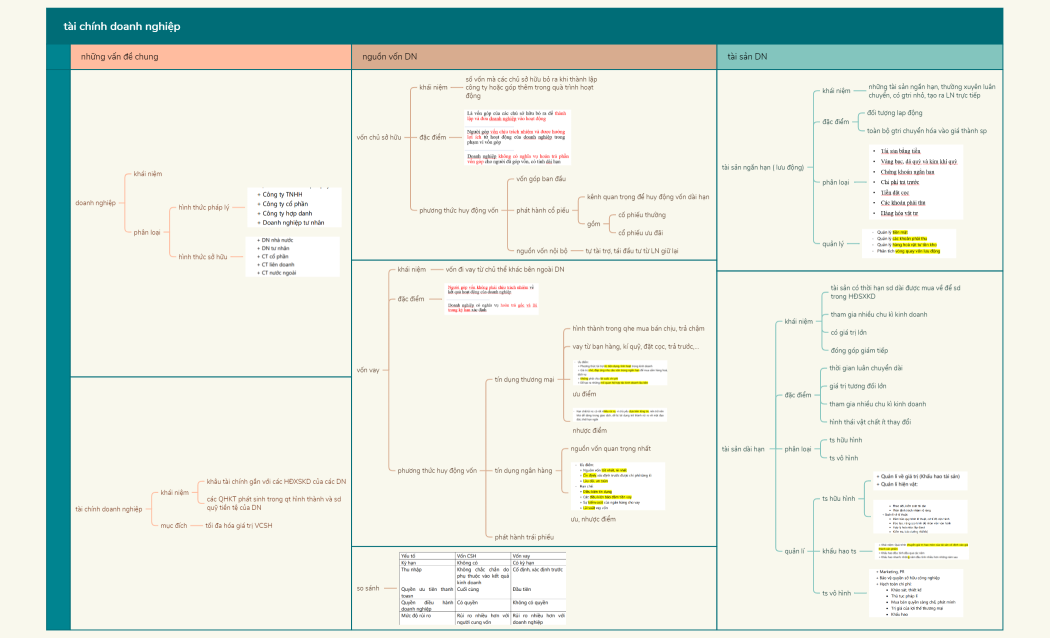The height and width of the screenshot is (638, 1050).
Task: Select the 'phát hành cổ phiếu' node
Action: click(x=542, y=211)
